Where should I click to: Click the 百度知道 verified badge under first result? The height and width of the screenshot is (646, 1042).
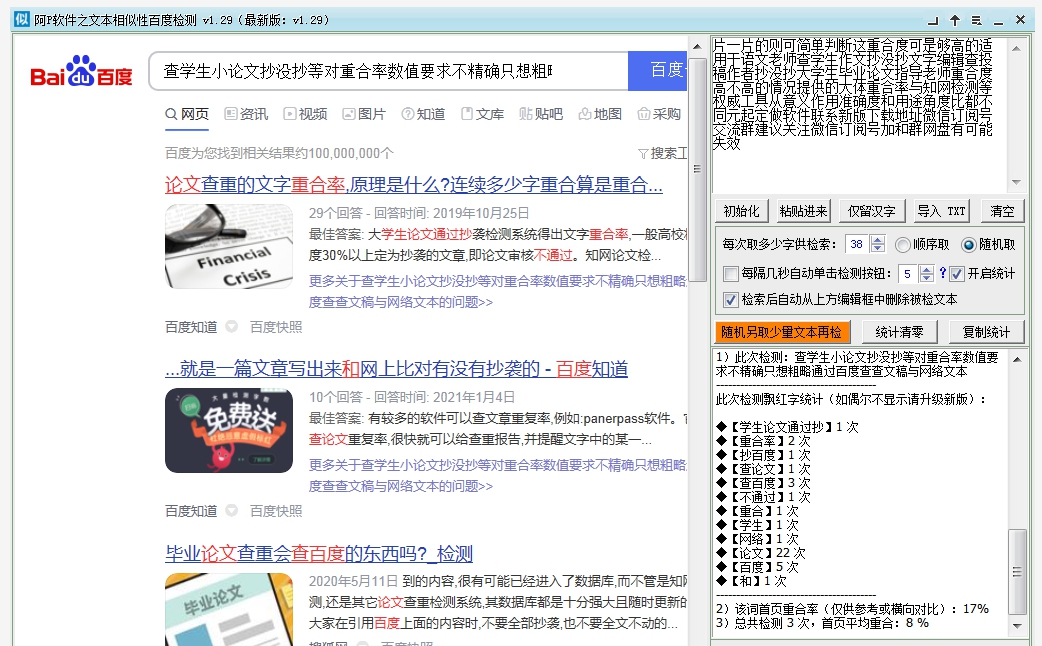[231, 326]
